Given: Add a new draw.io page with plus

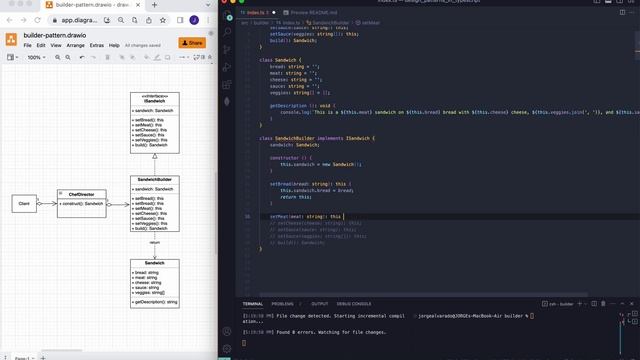Looking at the screenshot, I should pos(43,358).
